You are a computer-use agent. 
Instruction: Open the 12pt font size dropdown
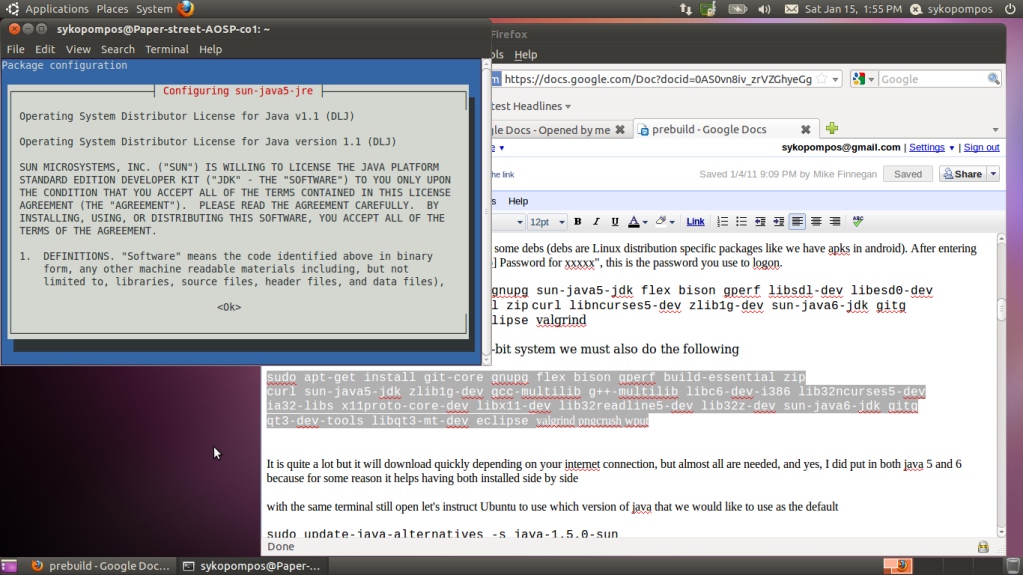(x=546, y=222)
